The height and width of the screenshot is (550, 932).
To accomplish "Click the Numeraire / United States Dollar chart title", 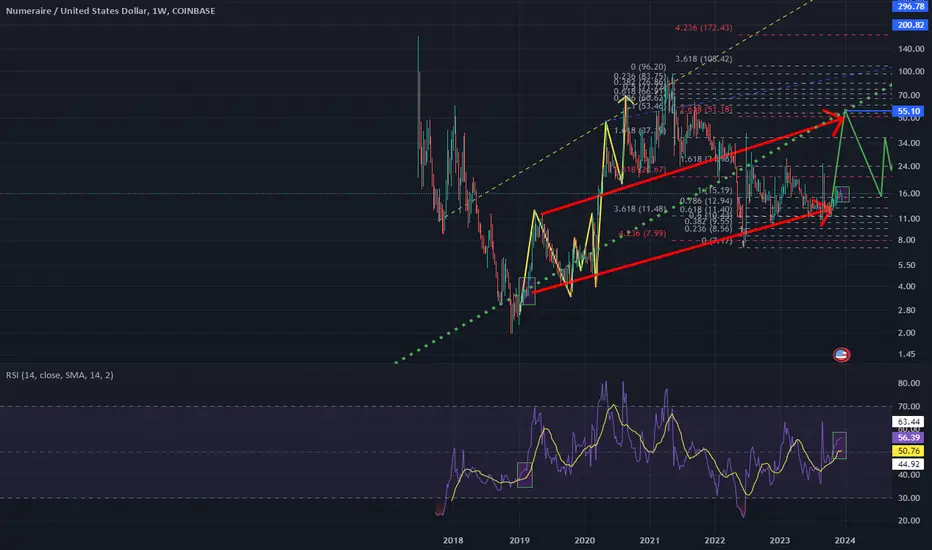I will [111, 11].
